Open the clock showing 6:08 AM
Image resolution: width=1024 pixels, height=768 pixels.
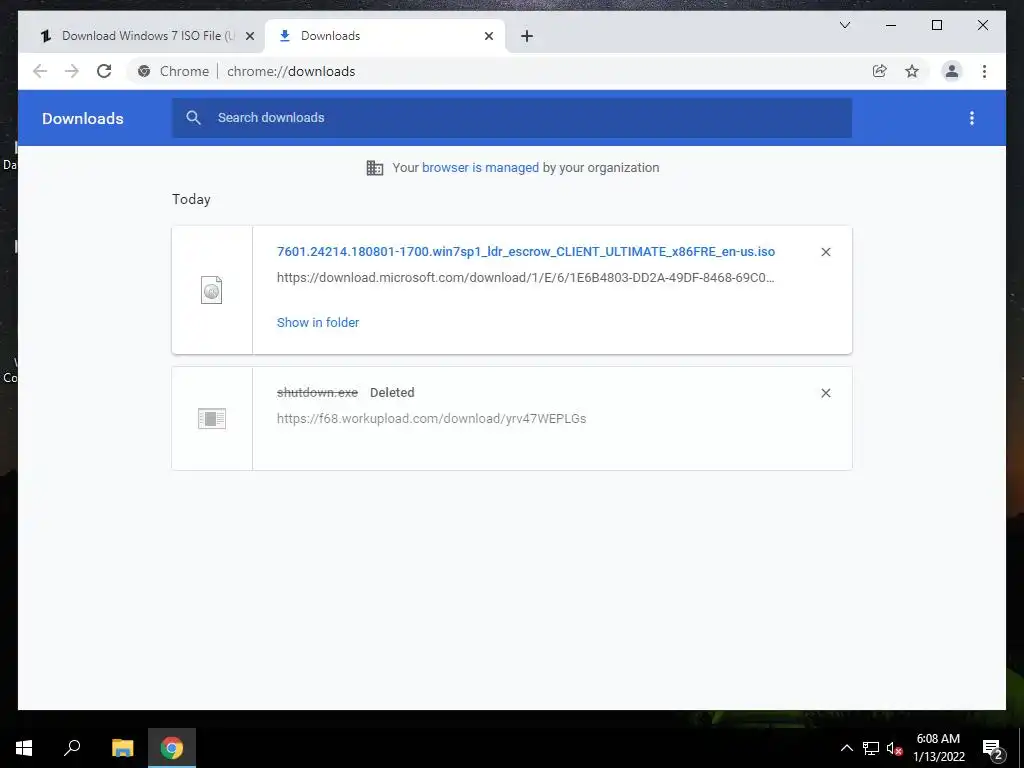938,748
